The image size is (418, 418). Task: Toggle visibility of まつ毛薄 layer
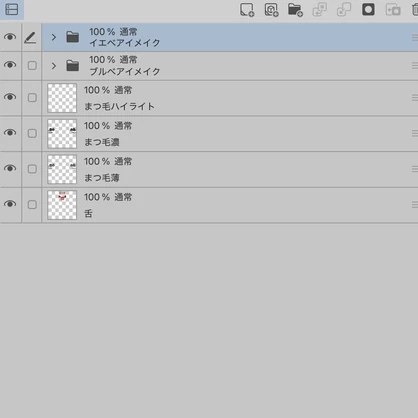click(x=10, y=168)
